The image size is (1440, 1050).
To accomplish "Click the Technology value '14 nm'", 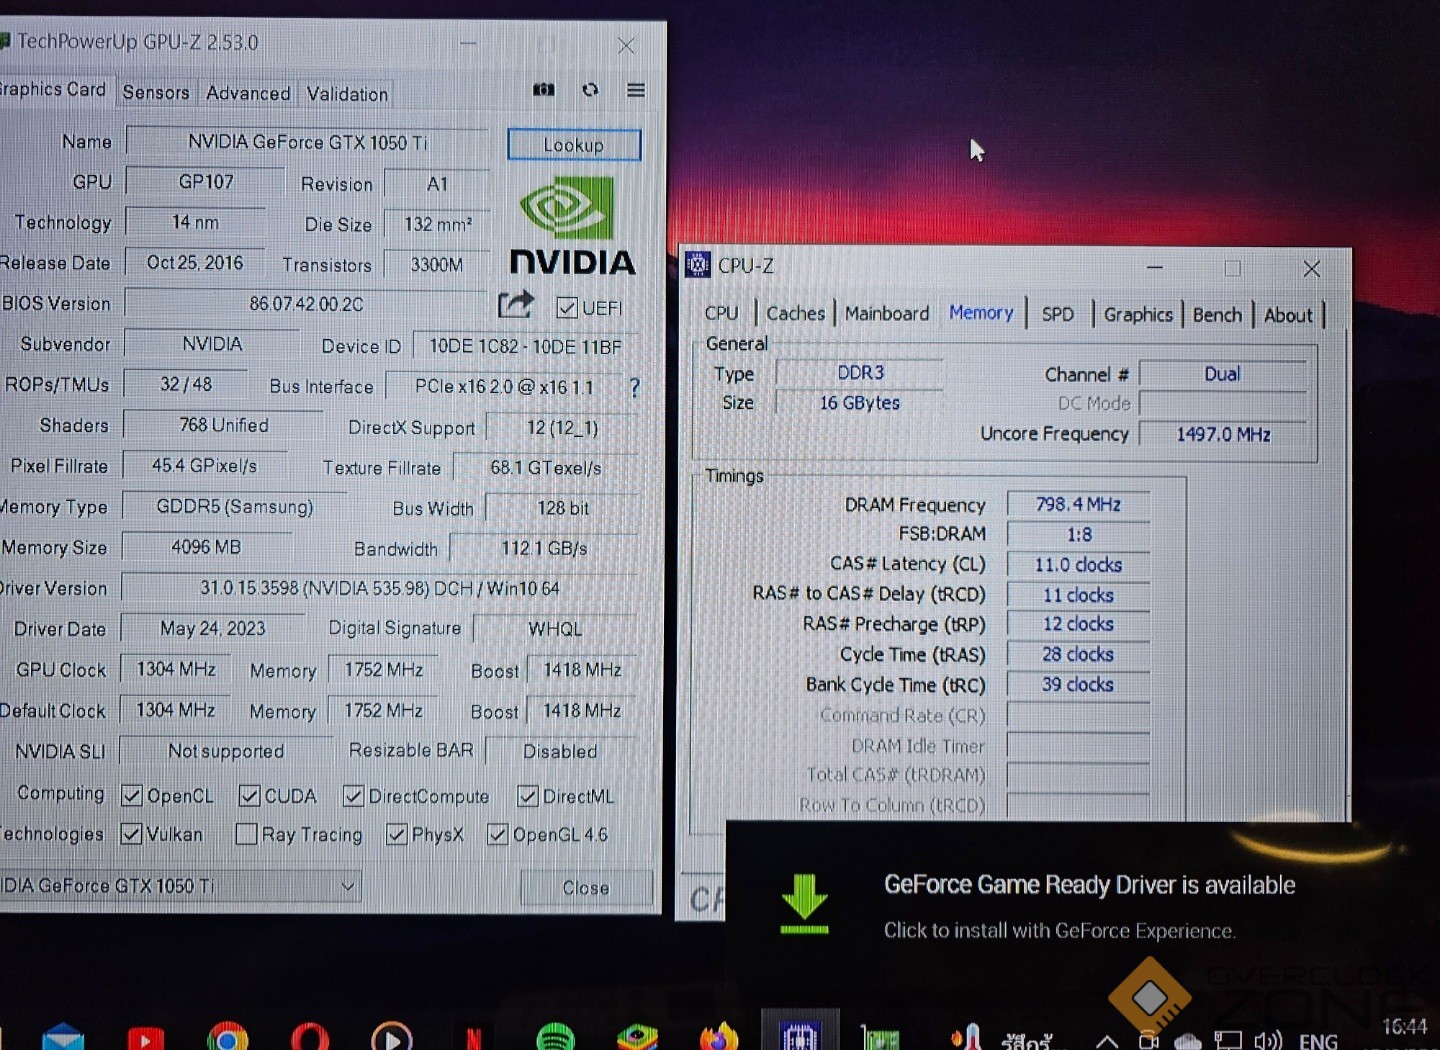I will click(195, 222).
